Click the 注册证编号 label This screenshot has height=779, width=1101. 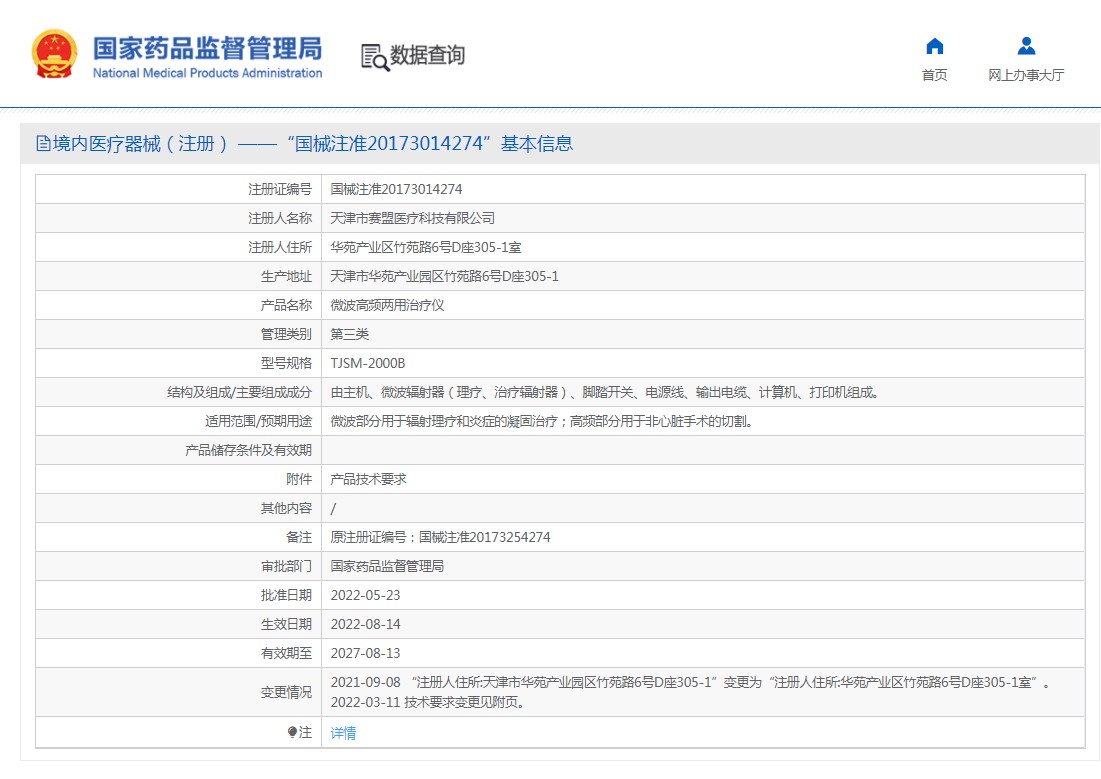[x=279, y=190]
